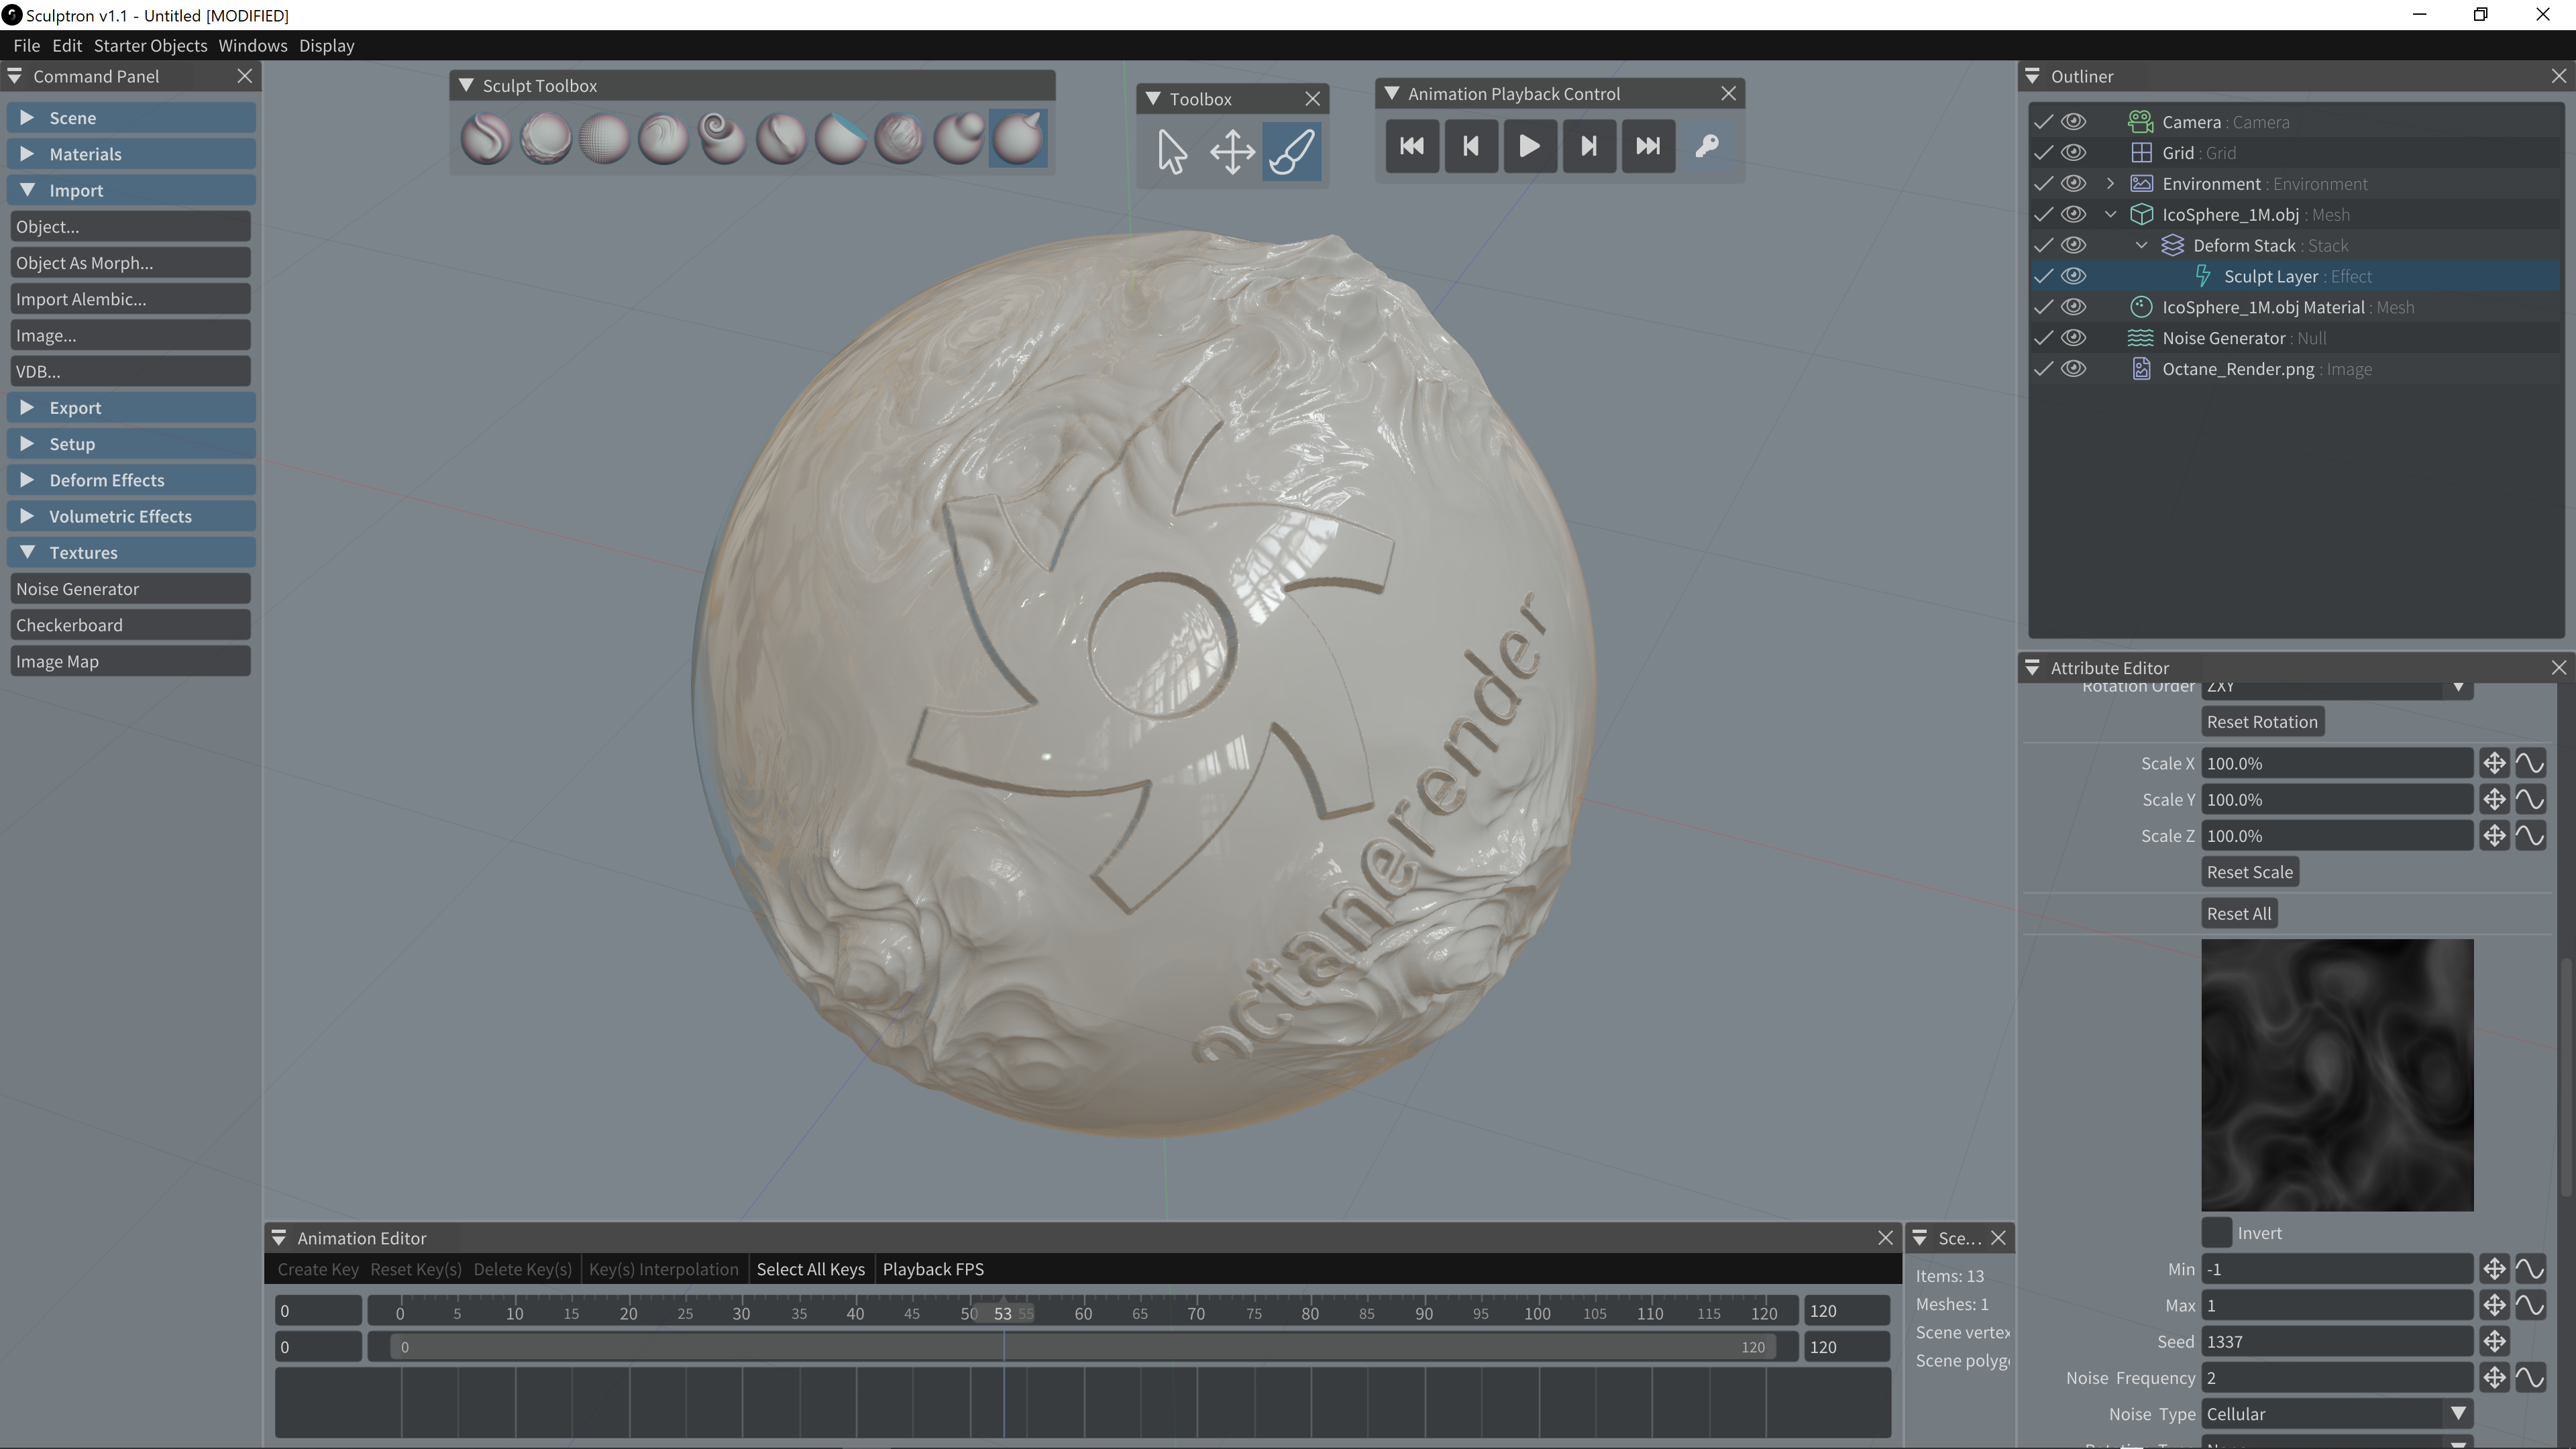
Task: Click the Noise Generator texture button
Action: click(130, 589)
